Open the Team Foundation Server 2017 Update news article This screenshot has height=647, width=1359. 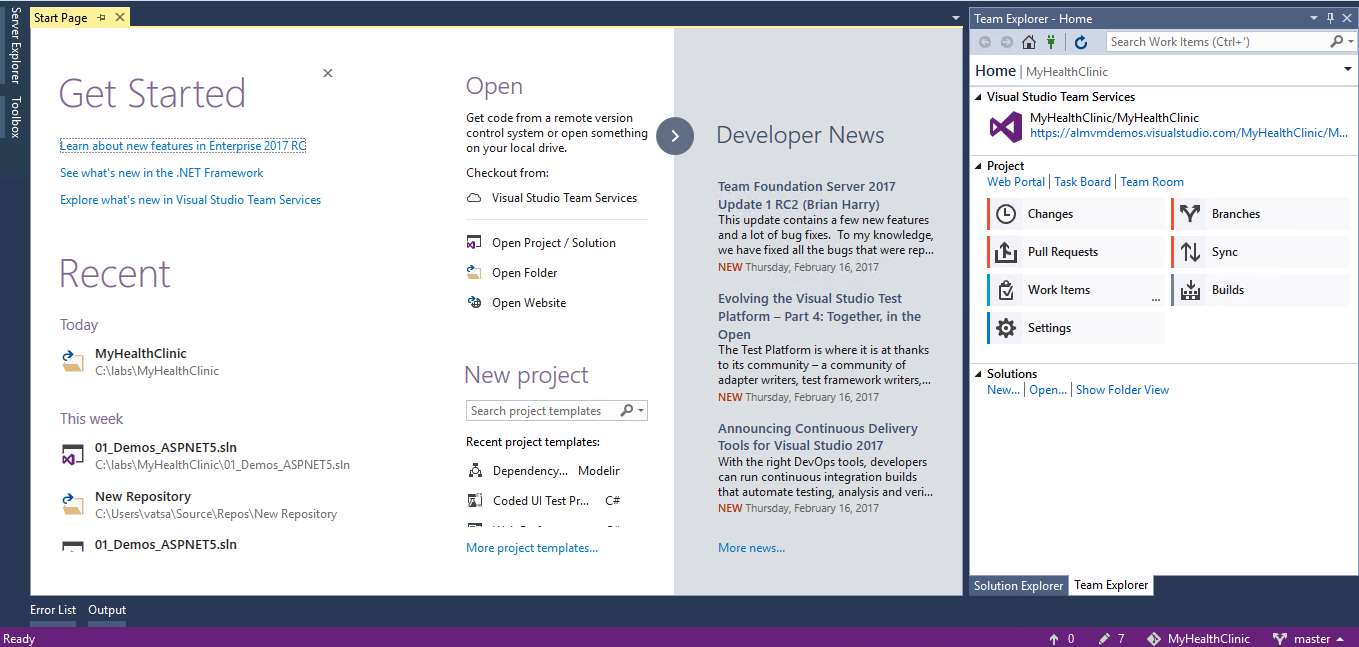pos(807,195)
